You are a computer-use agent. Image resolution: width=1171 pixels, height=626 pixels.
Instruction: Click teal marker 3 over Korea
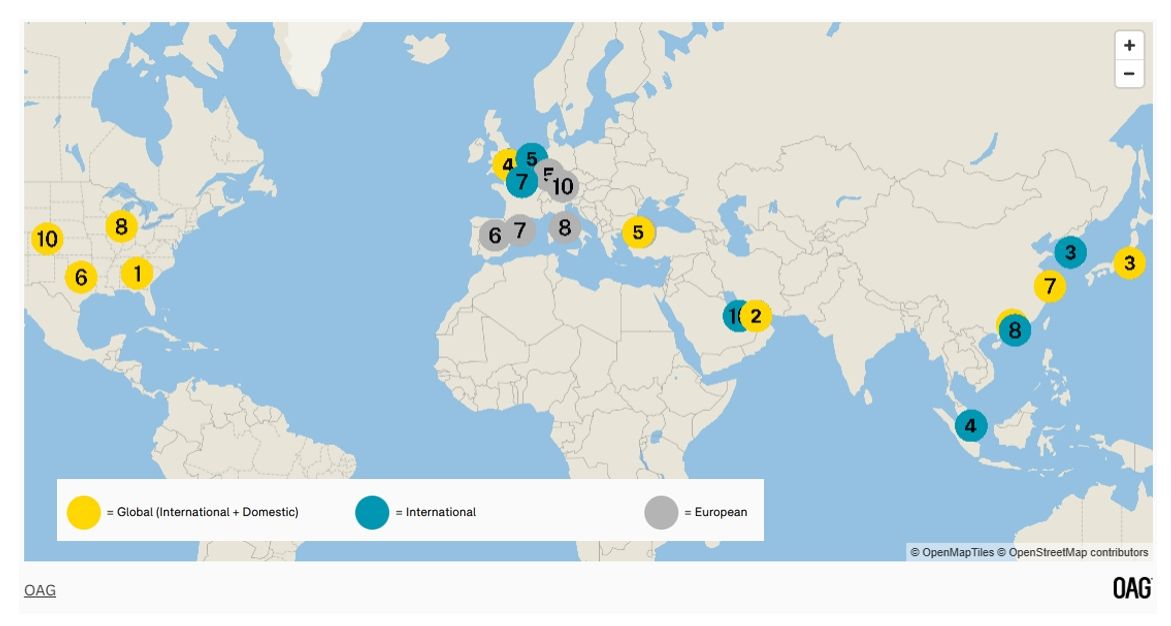pyautogui.click(x=1070, y=252)
